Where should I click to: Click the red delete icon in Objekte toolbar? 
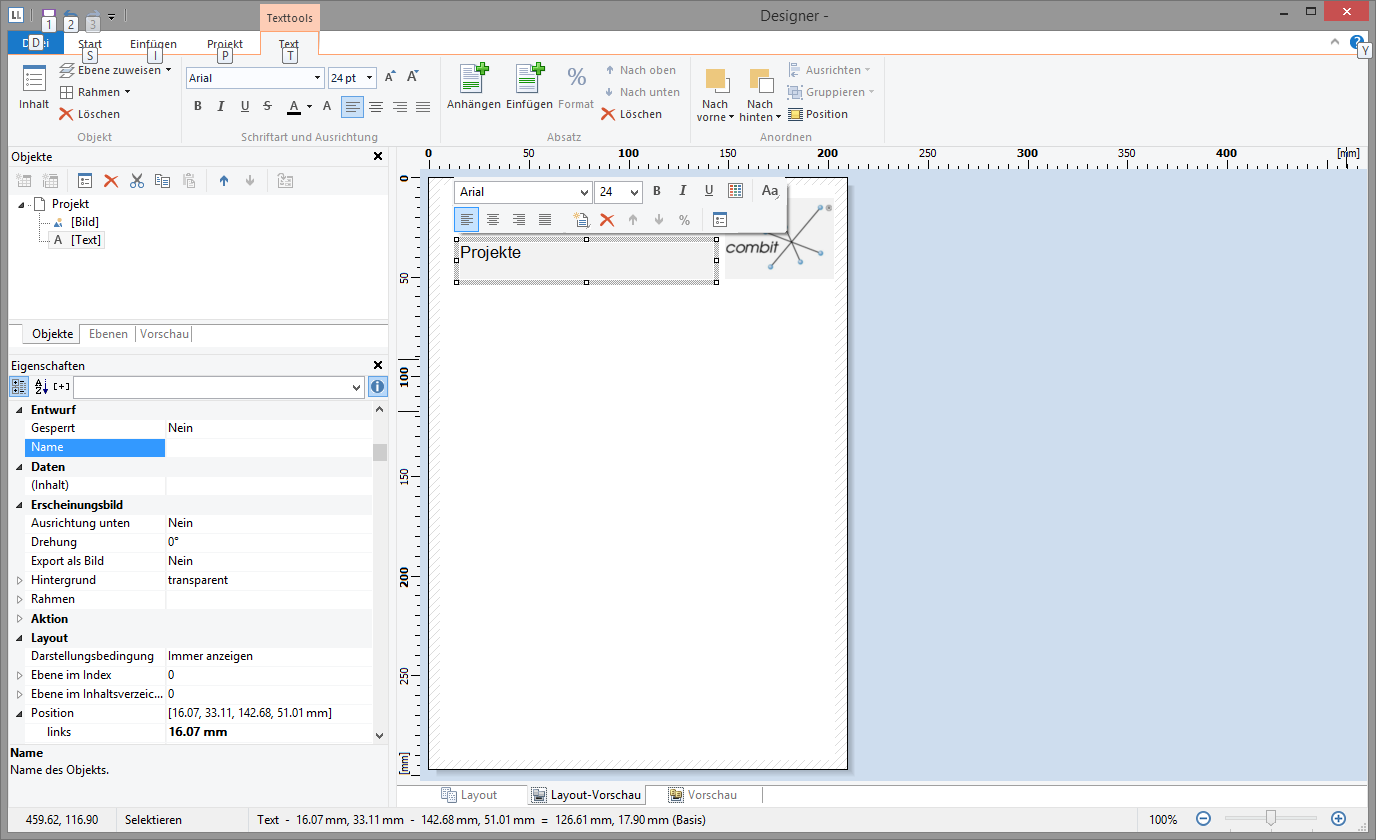111,181
